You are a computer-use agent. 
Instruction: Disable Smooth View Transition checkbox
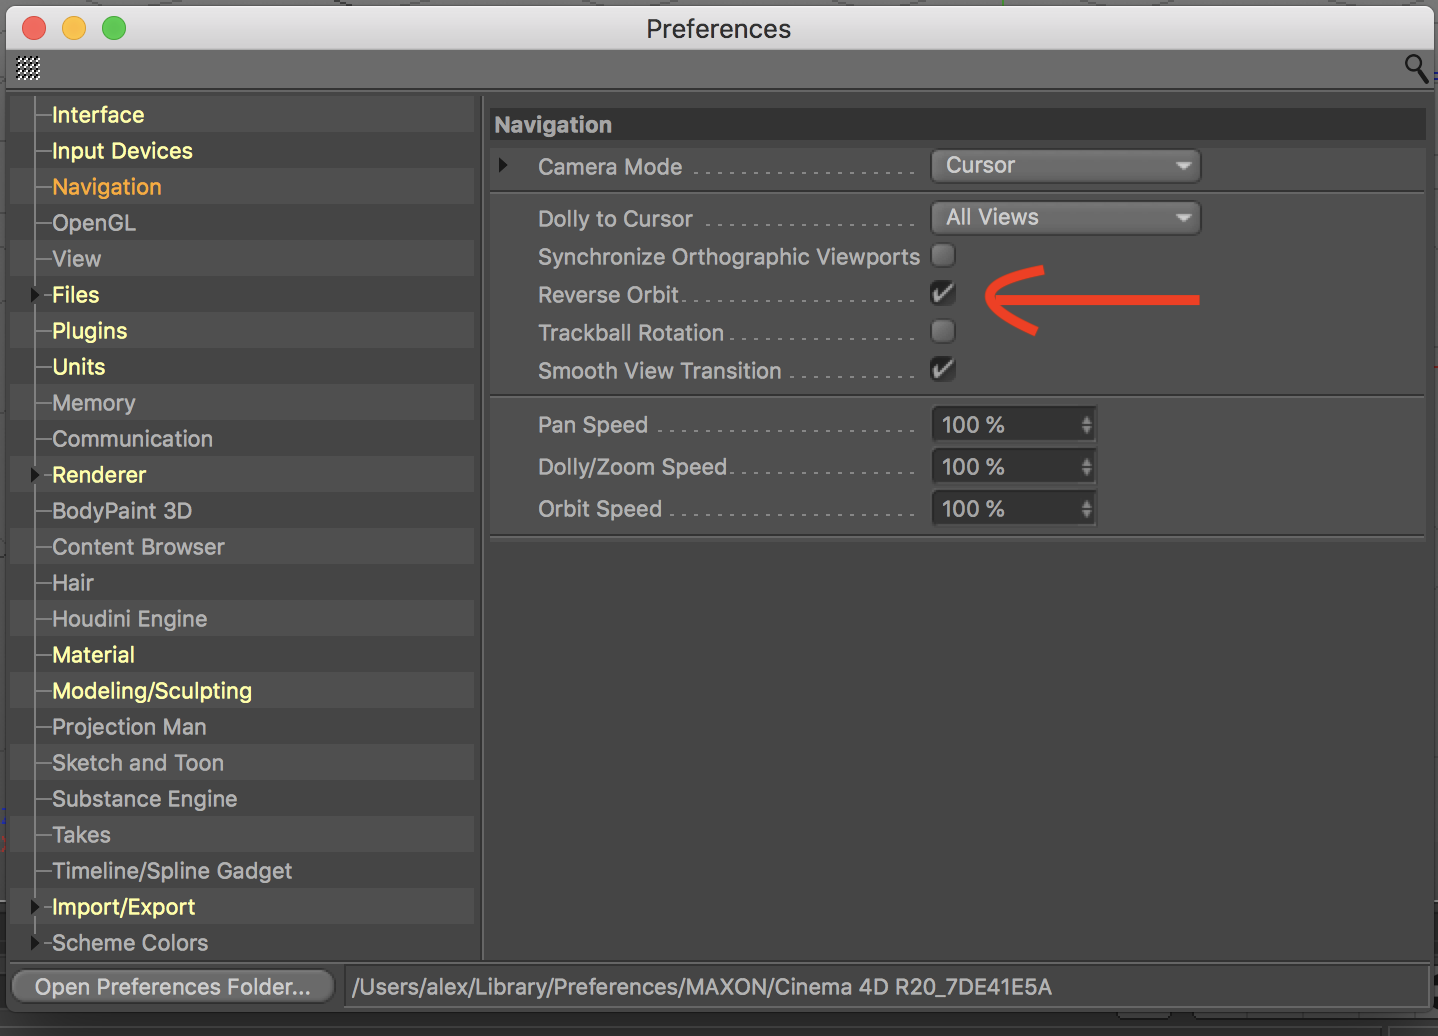pos(943,370)
